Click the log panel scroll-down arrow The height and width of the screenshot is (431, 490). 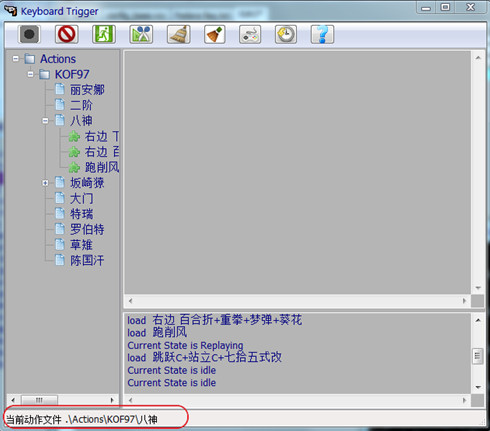pyautogui.click(x=478, y=387)
